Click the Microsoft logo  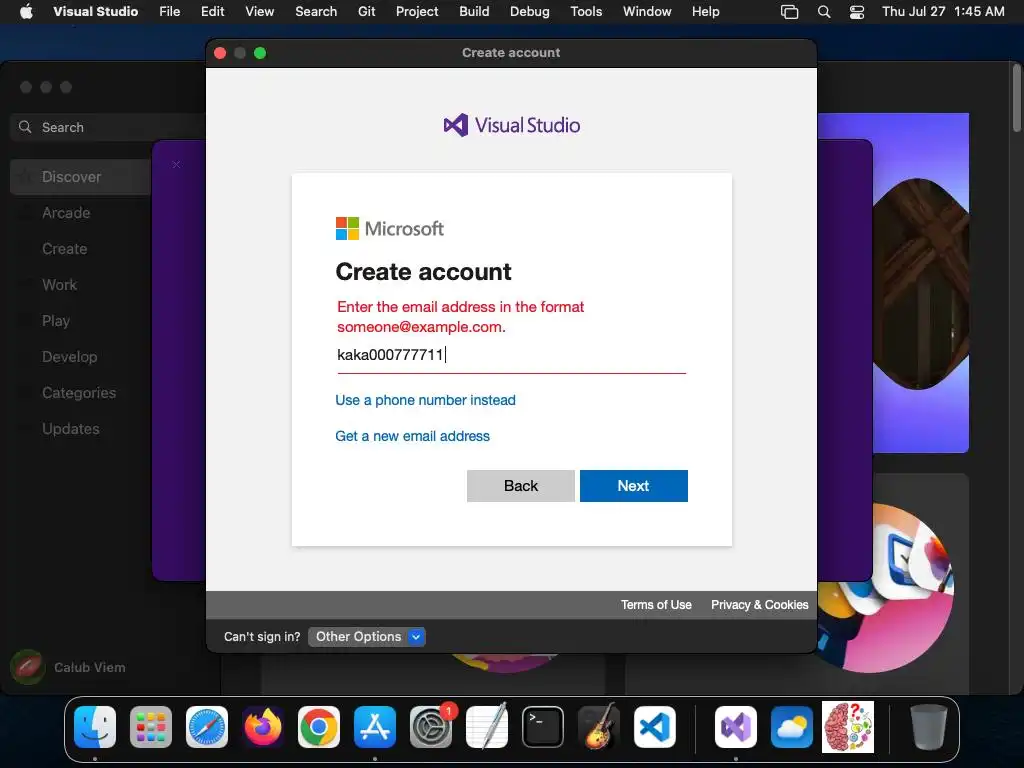point(390,229)
